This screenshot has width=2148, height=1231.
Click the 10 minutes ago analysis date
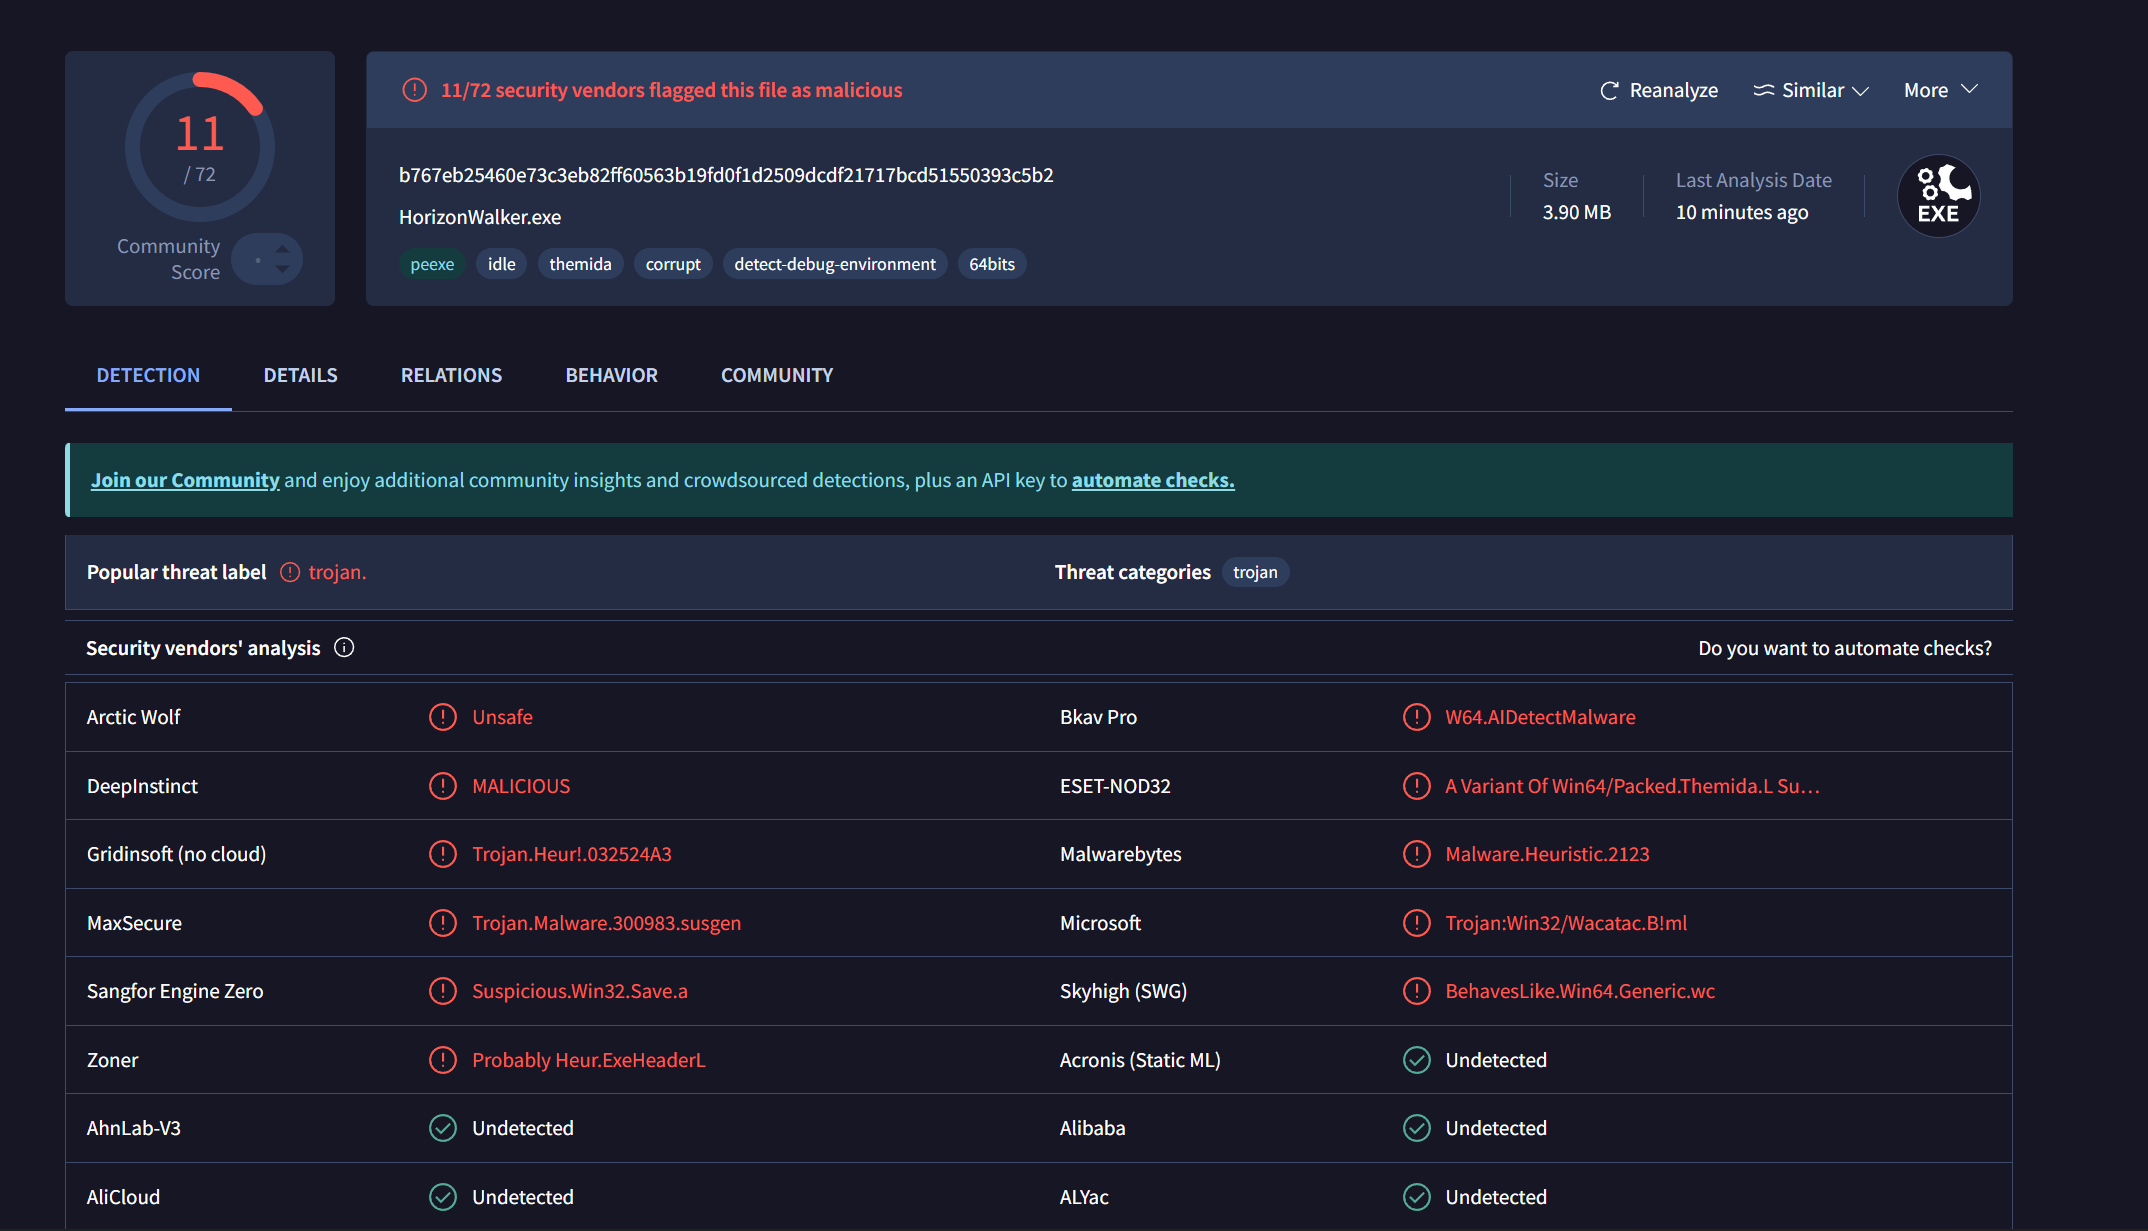(x=1742, y=212)
